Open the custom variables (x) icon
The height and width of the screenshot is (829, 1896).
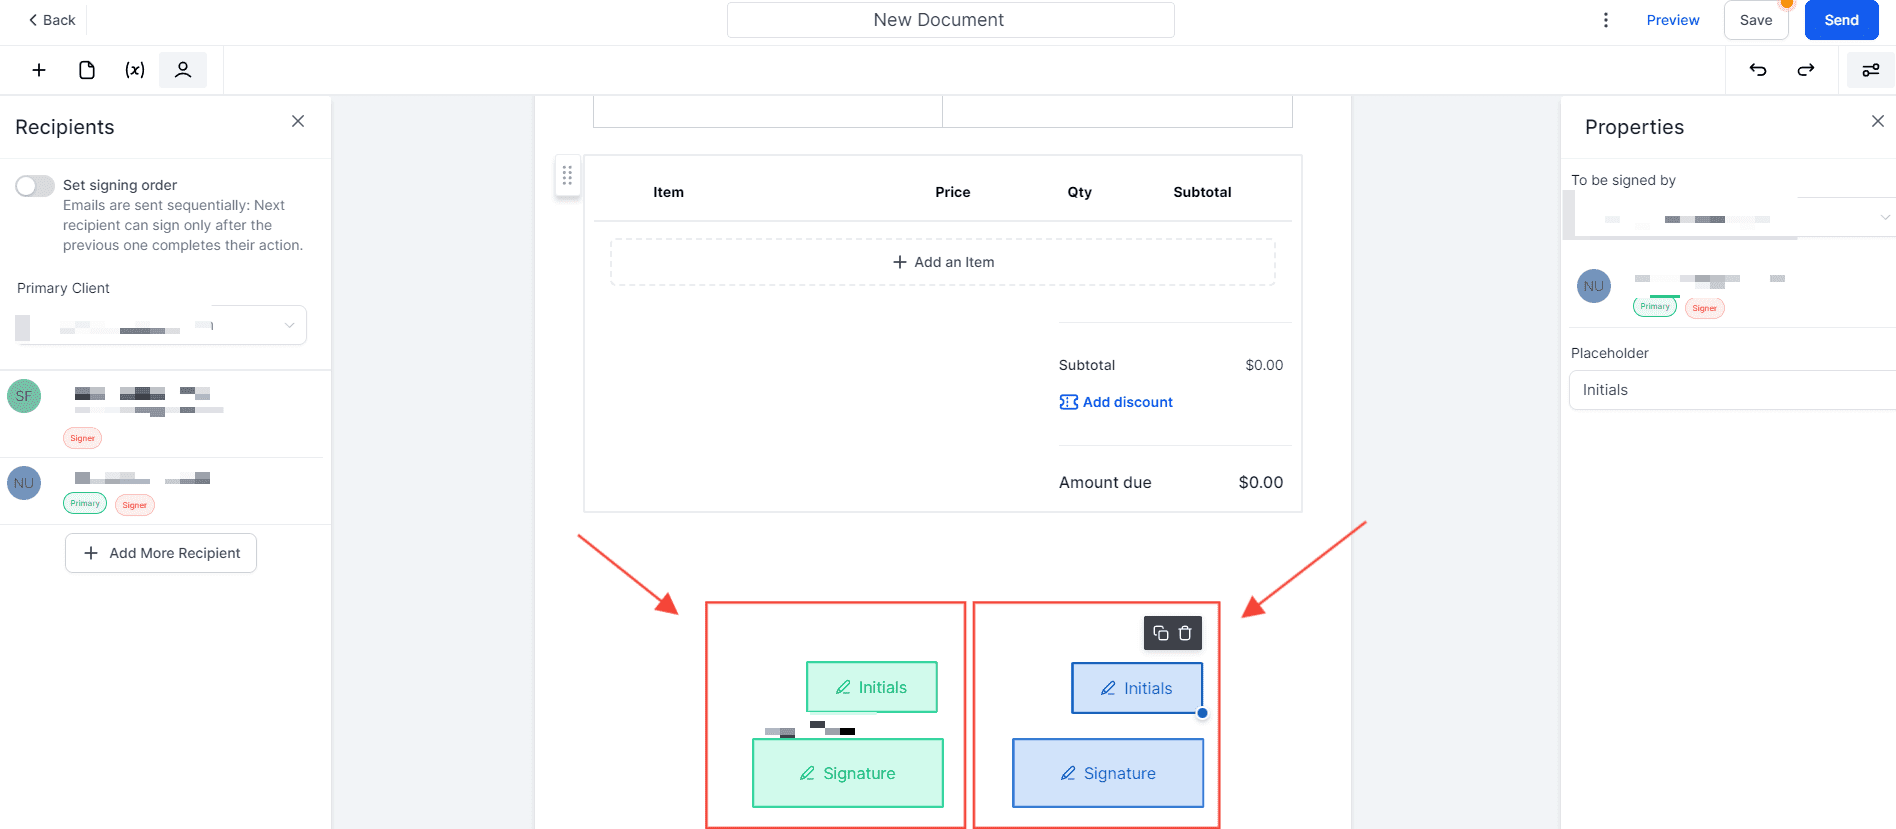135,70
